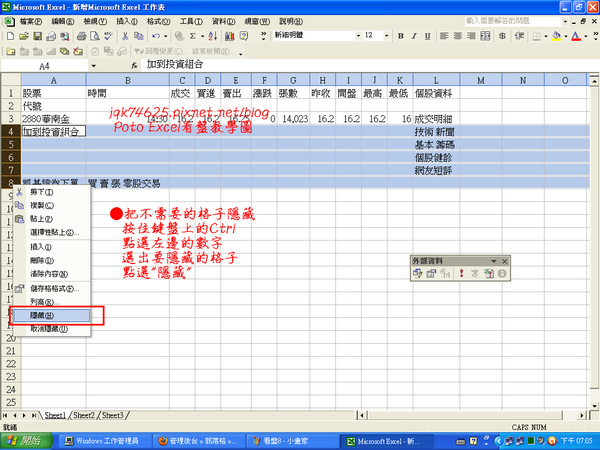
Task: Select 隱藏 in the context menu
Action: click(x=52, y=316)
